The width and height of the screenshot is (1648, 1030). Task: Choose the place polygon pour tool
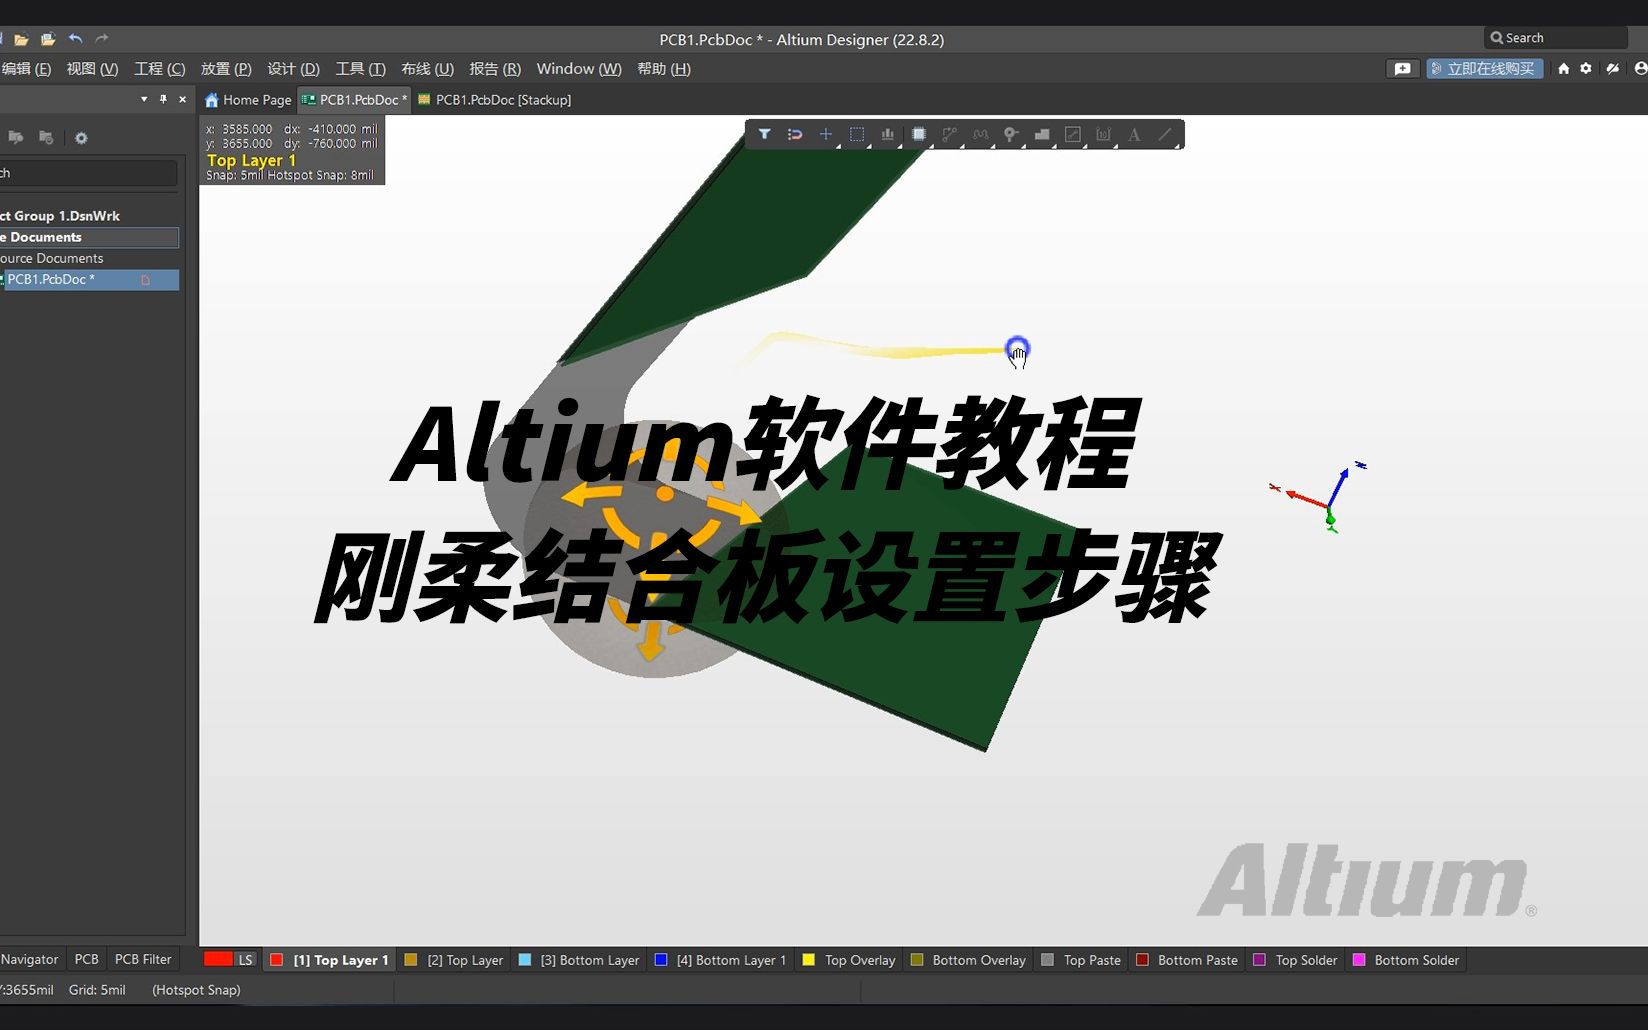click(1042, 134)
